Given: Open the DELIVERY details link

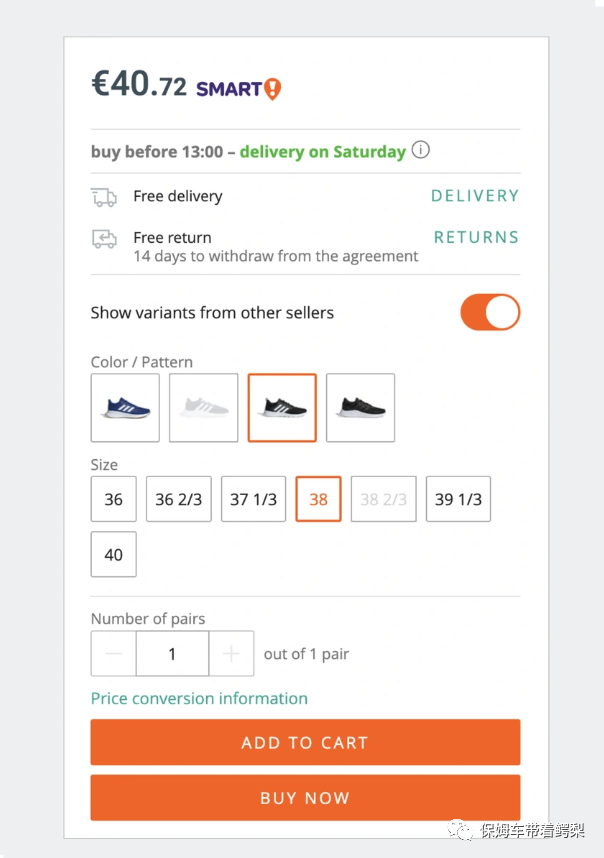Looking at the screenshot, I should (x=475, y=196).
